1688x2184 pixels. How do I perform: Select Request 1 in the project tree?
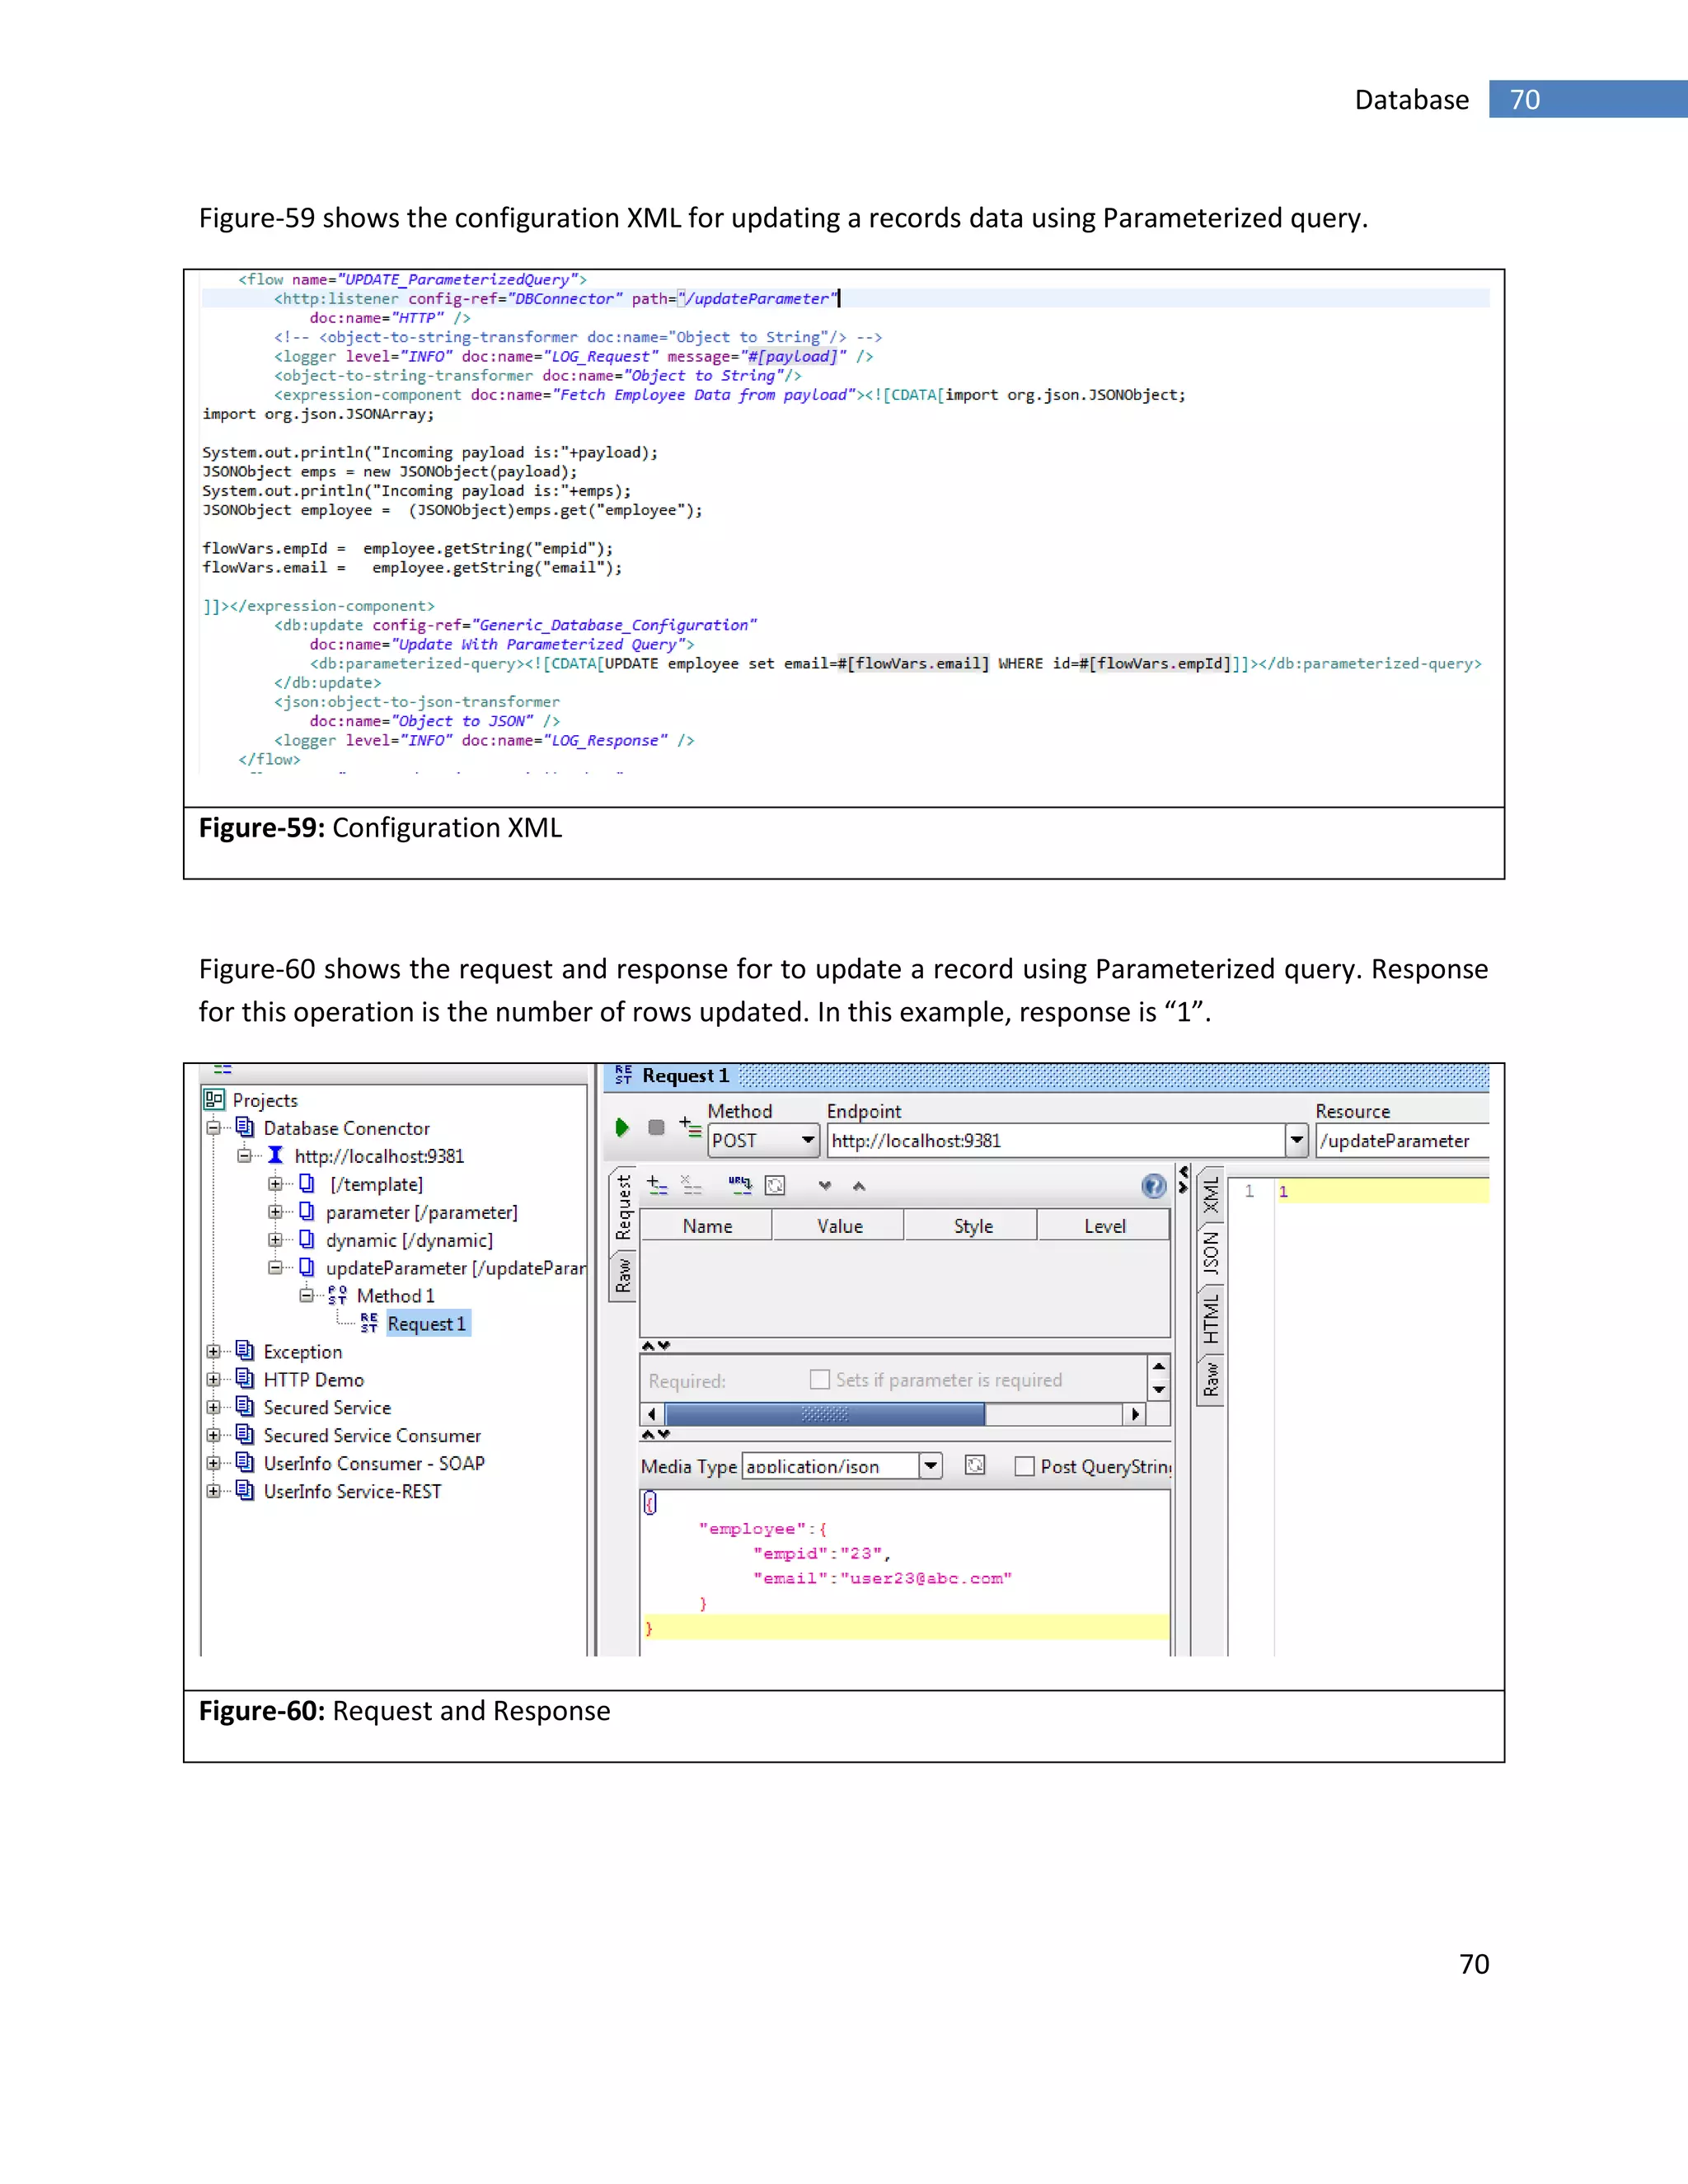click(427, 1324)
